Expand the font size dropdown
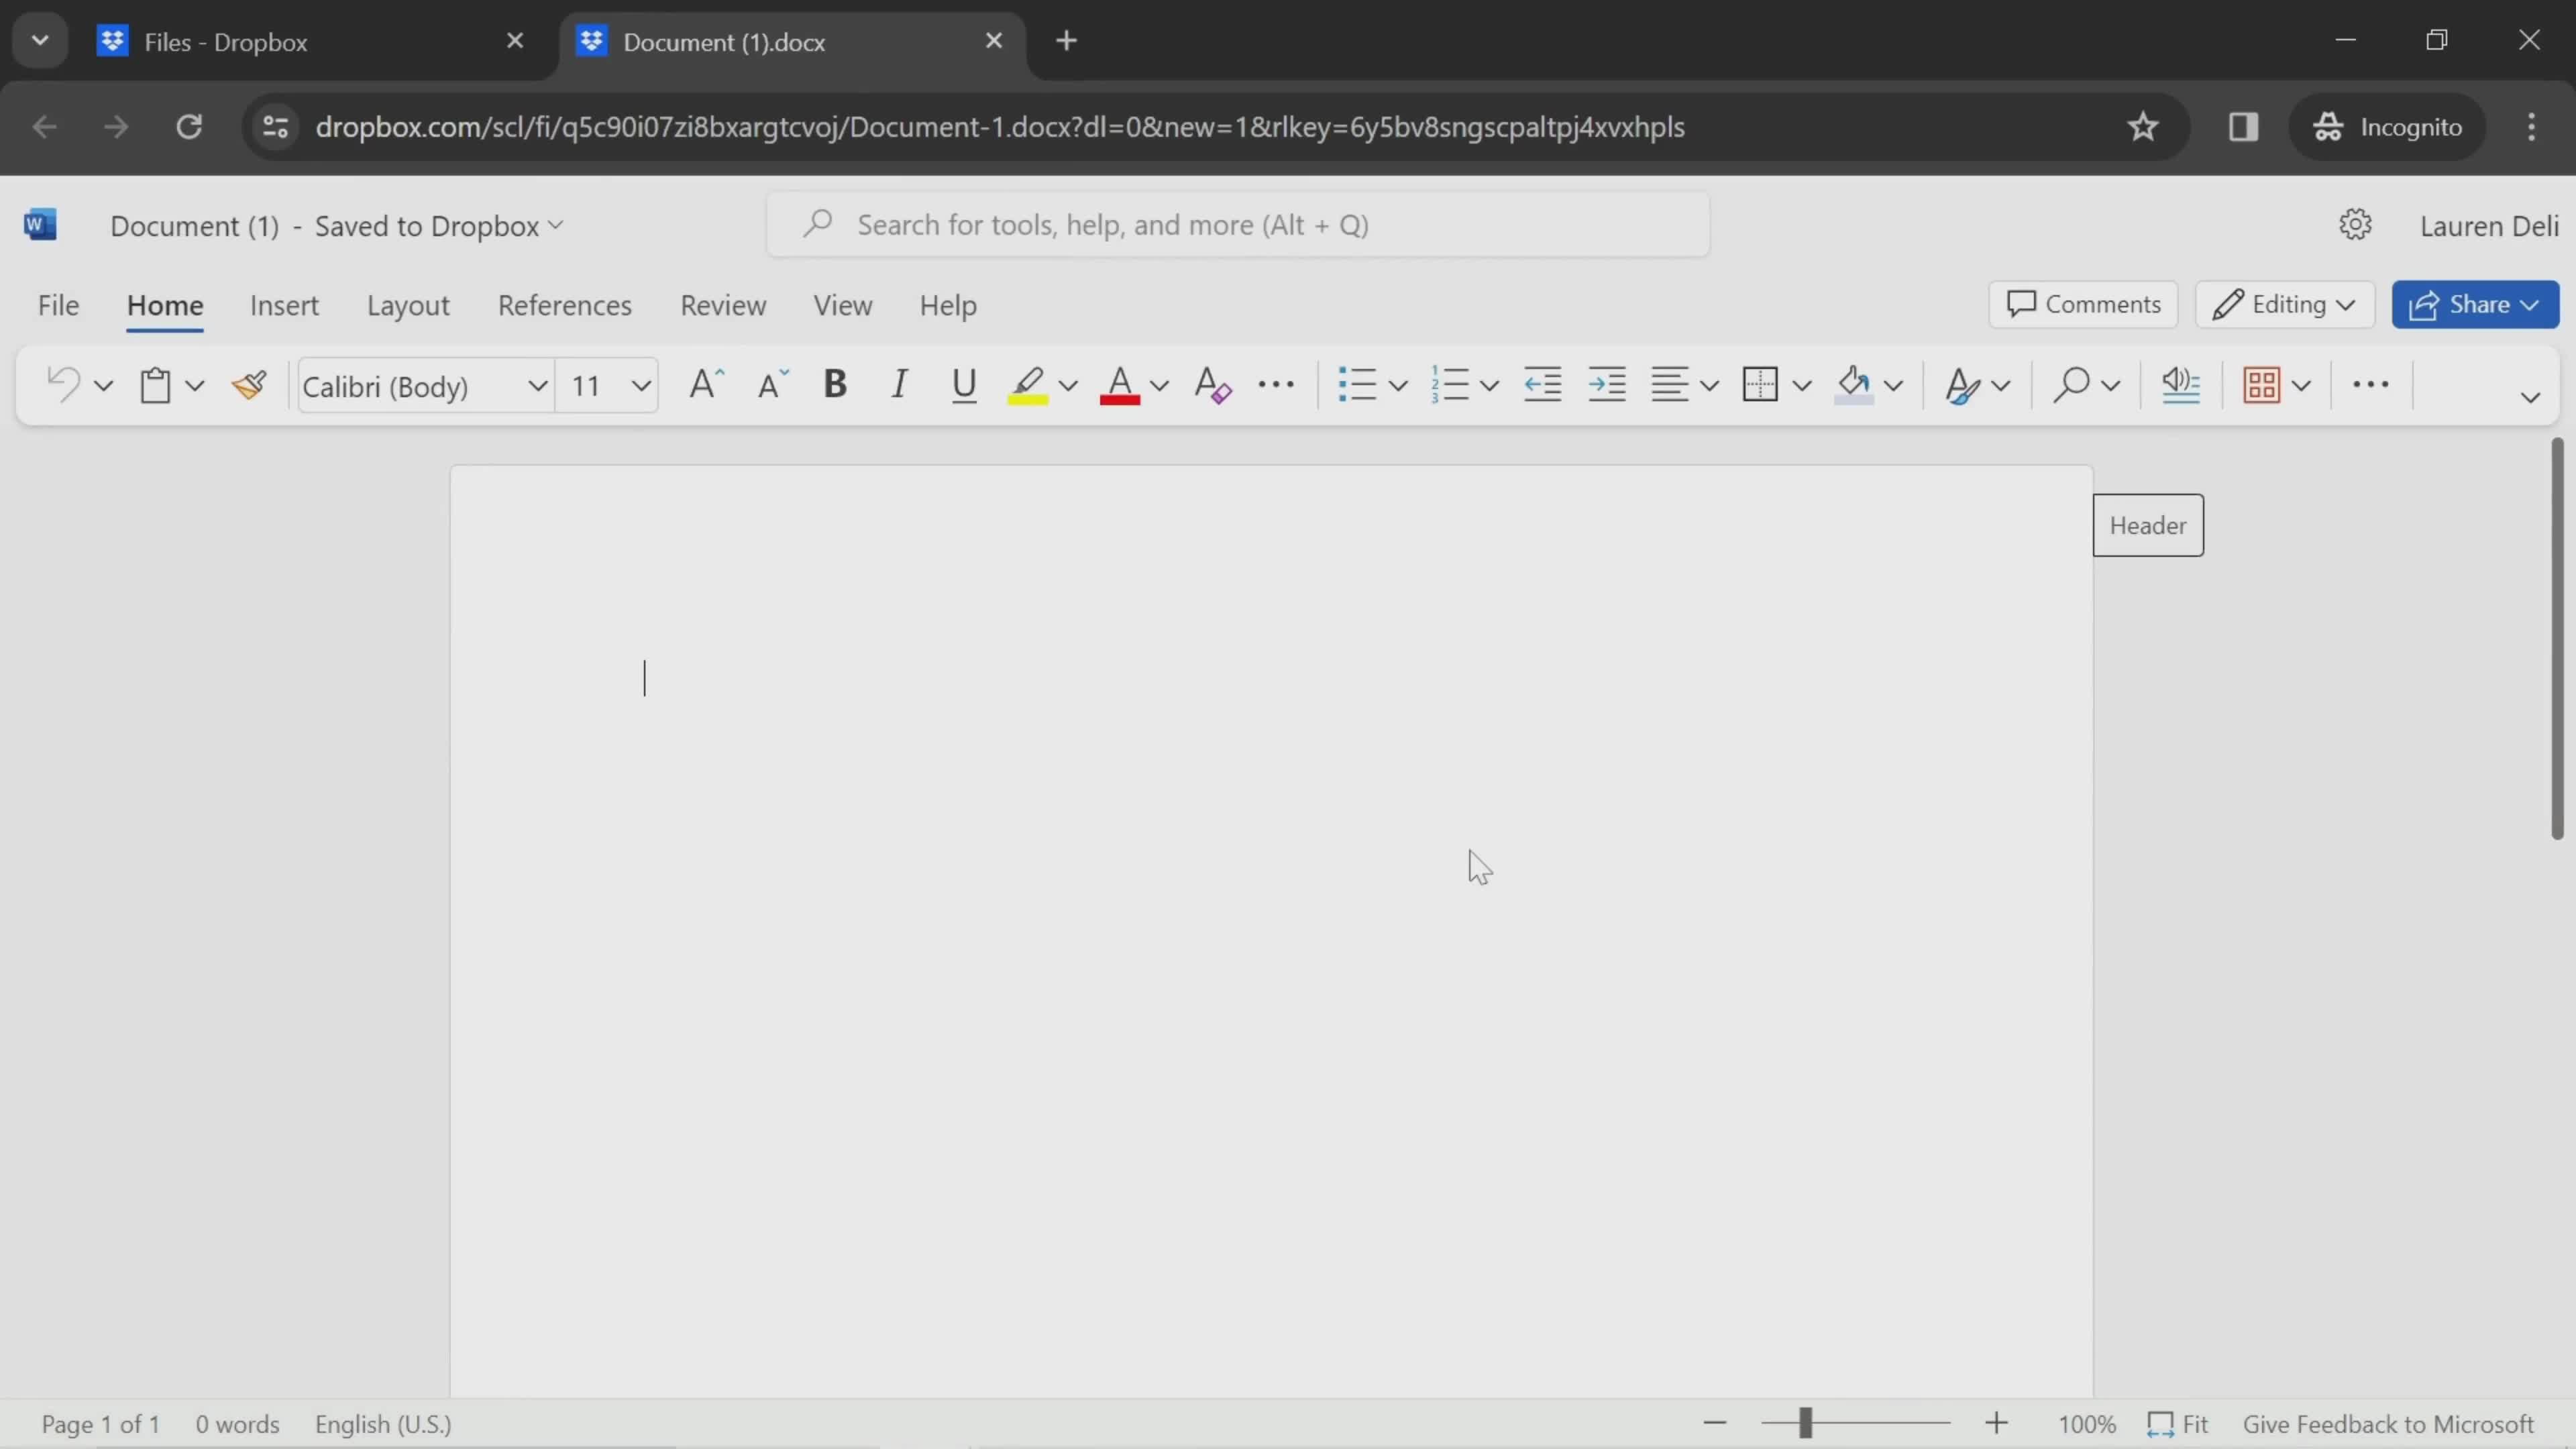Screen dimensions: 2576x1449 tap(642, 386)
